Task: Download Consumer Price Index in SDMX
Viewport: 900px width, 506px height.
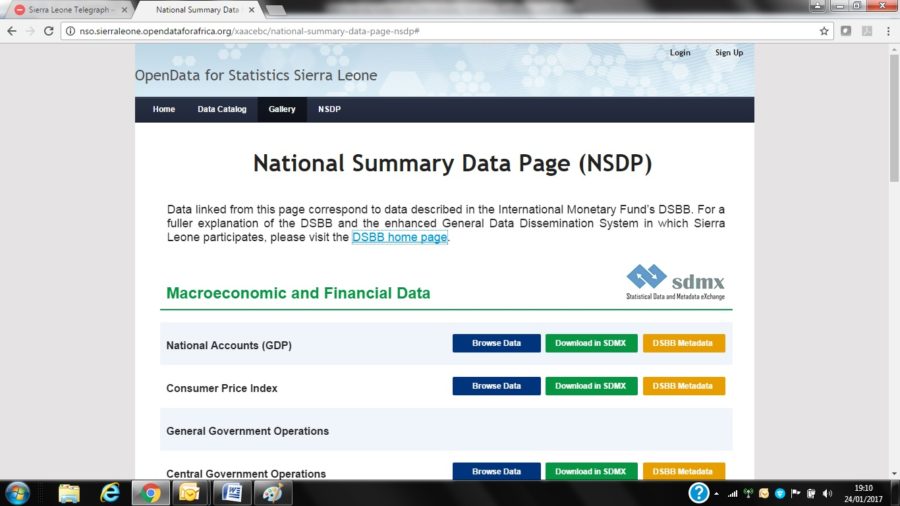Action: click(590, 386)
